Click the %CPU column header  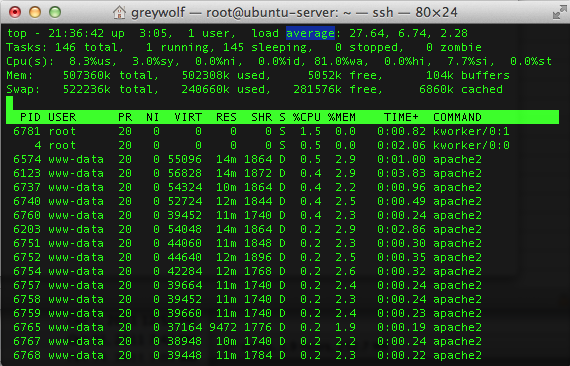point(307,117)
